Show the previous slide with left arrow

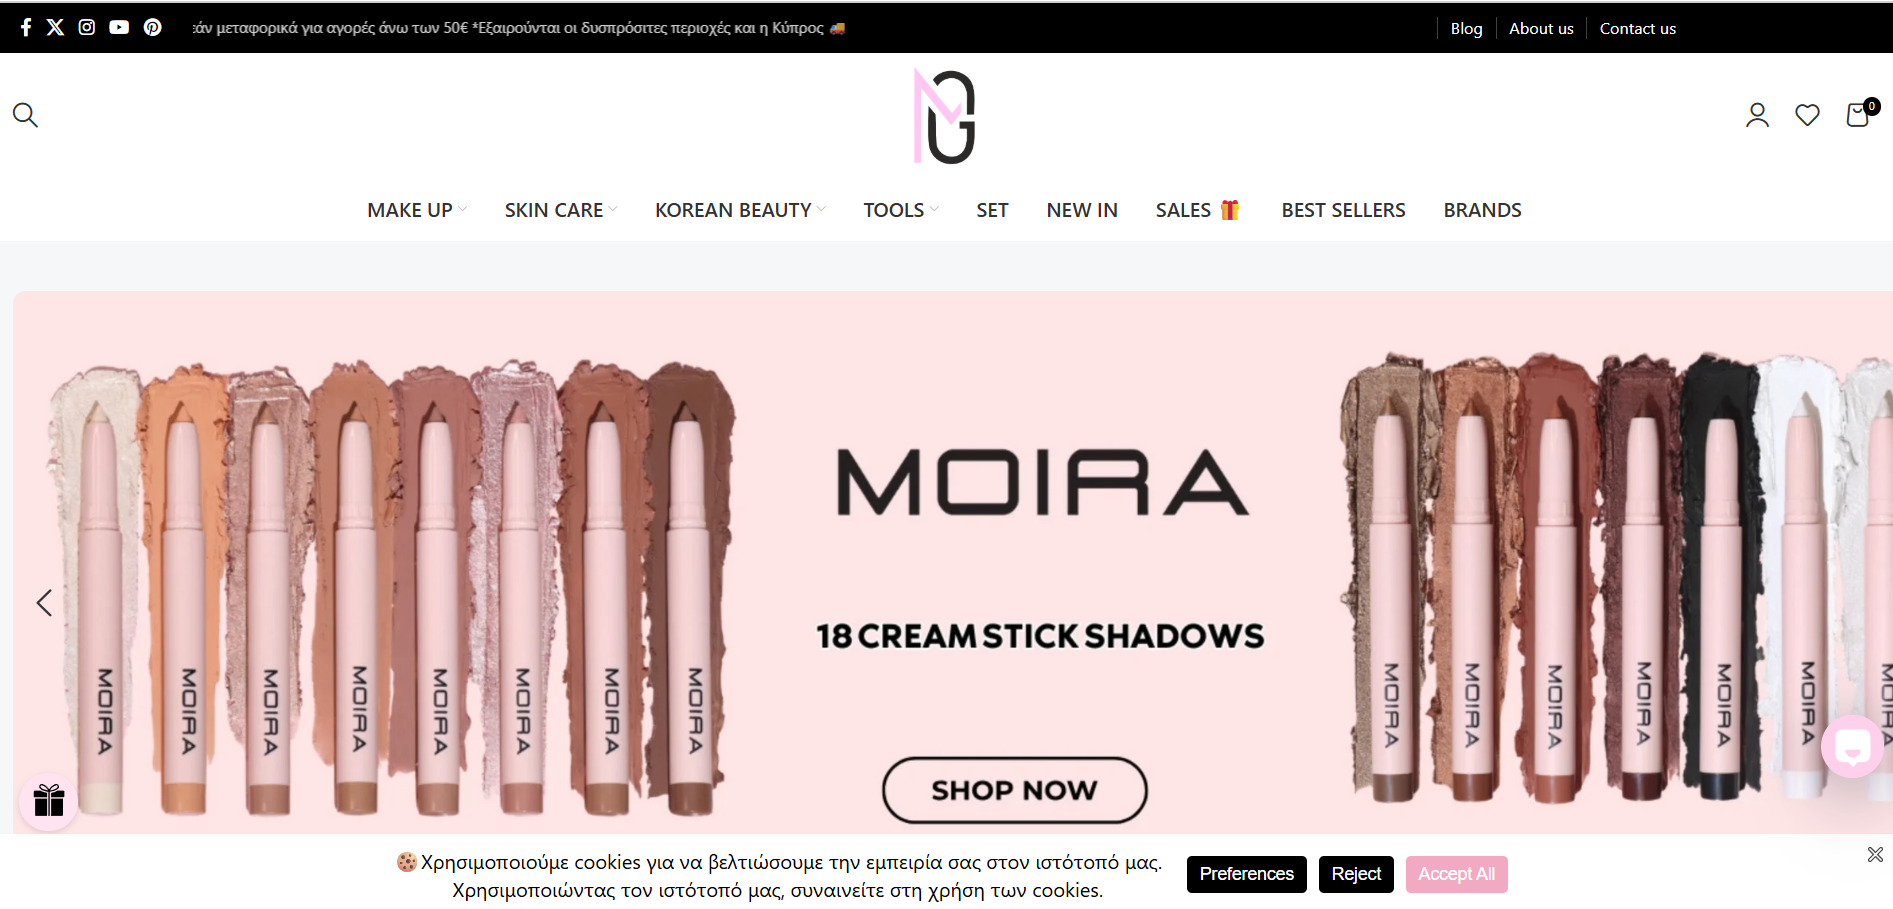coord(44,603)
